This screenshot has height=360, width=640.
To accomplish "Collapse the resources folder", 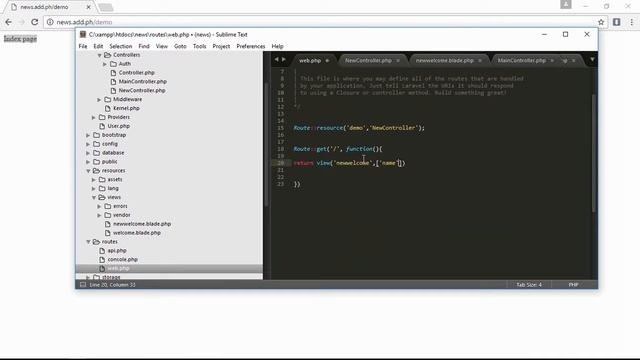I will pyautogui.click(x=88, y=171).
